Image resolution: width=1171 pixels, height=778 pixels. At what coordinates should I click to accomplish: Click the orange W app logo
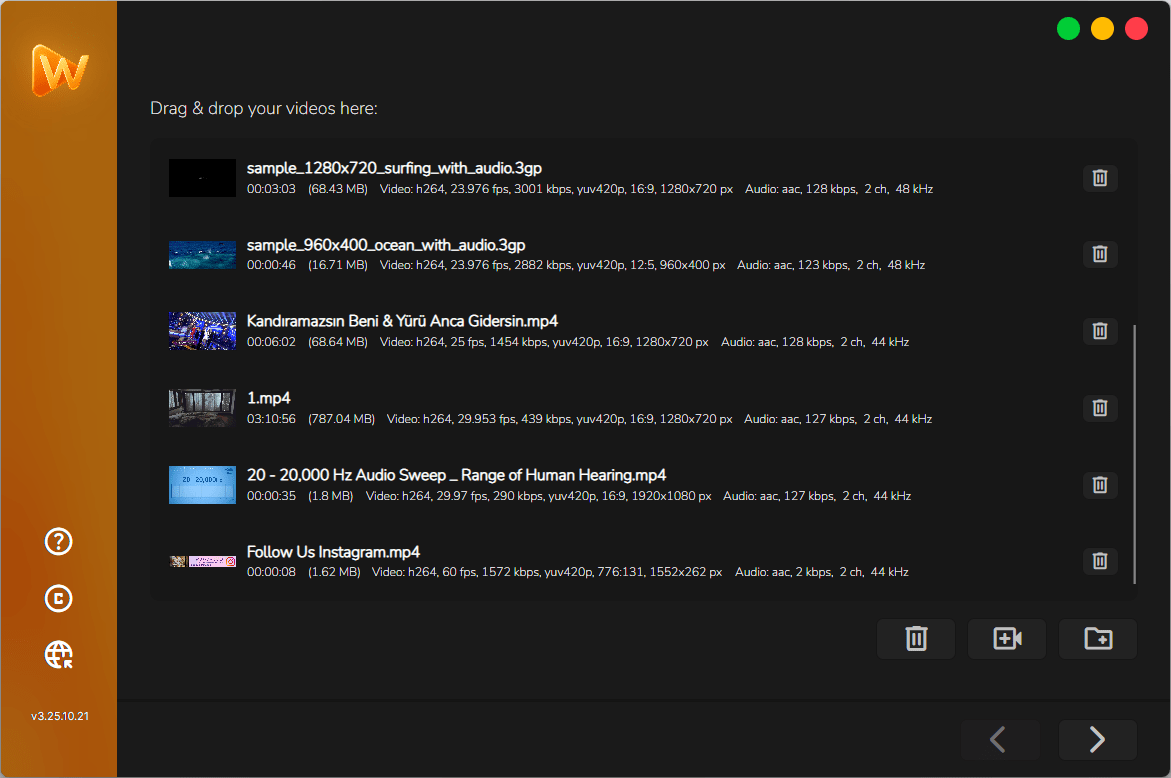(x=60, y=70)
